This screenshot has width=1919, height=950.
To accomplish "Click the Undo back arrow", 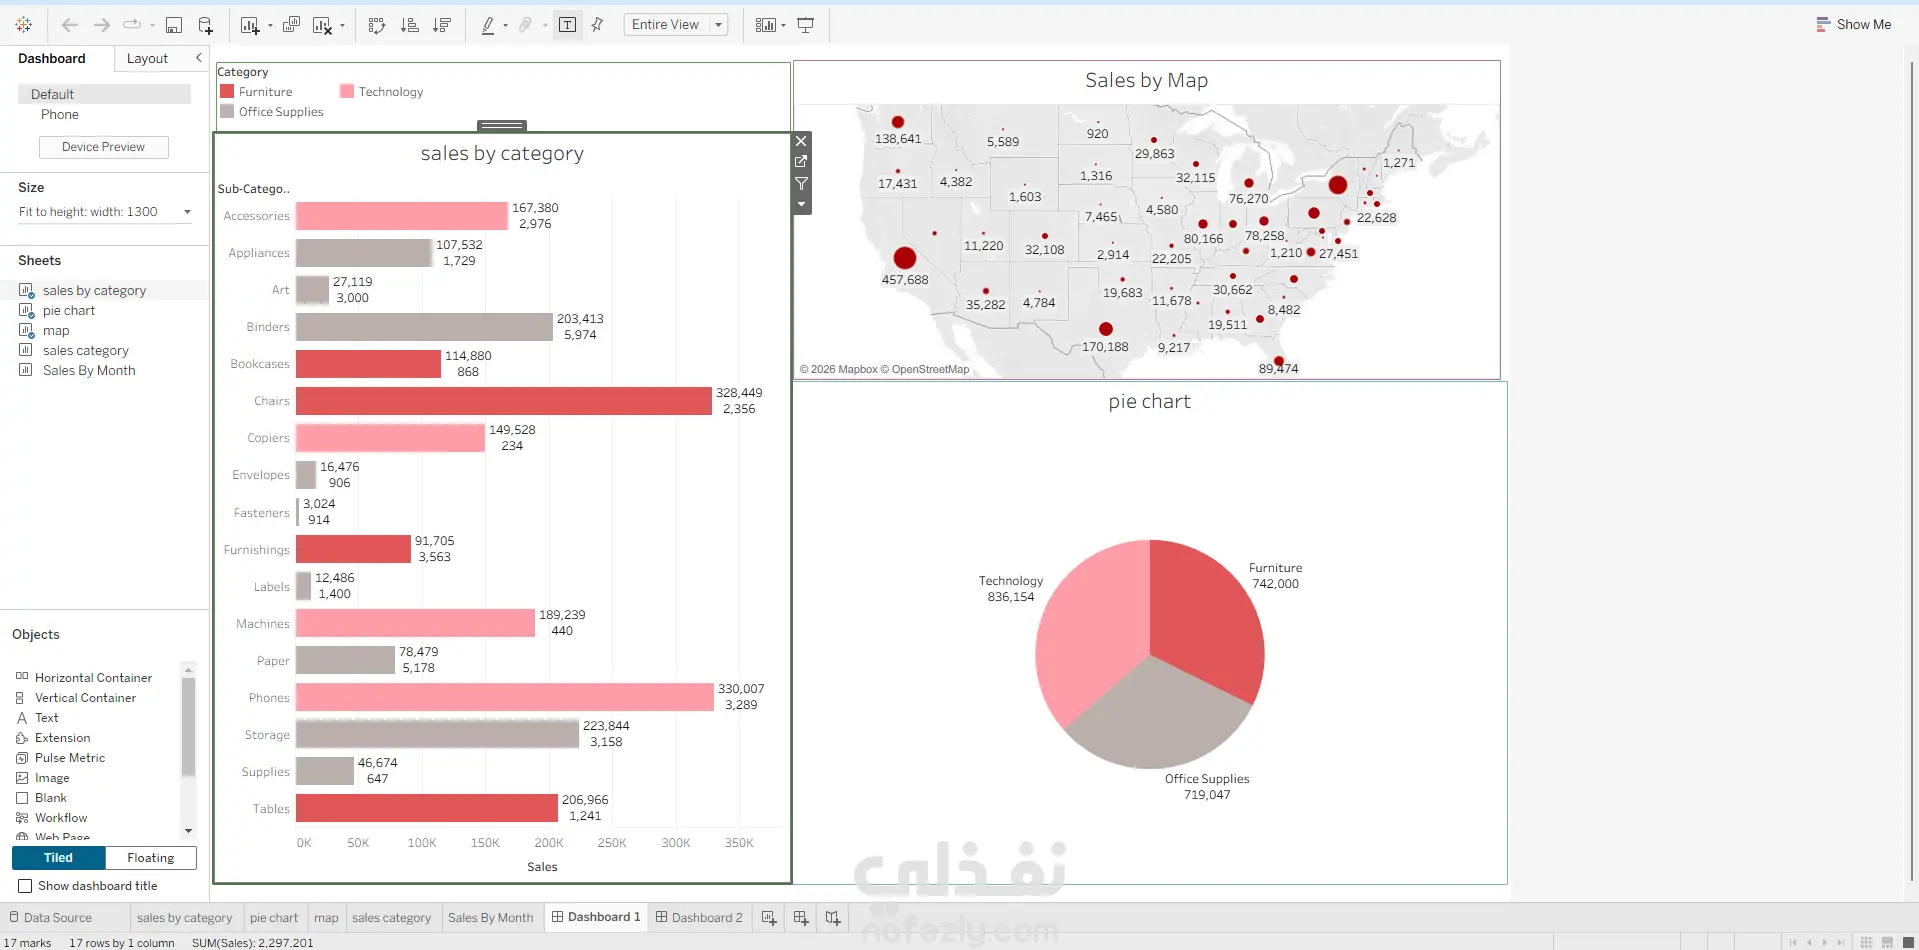I will pos(70,25).
